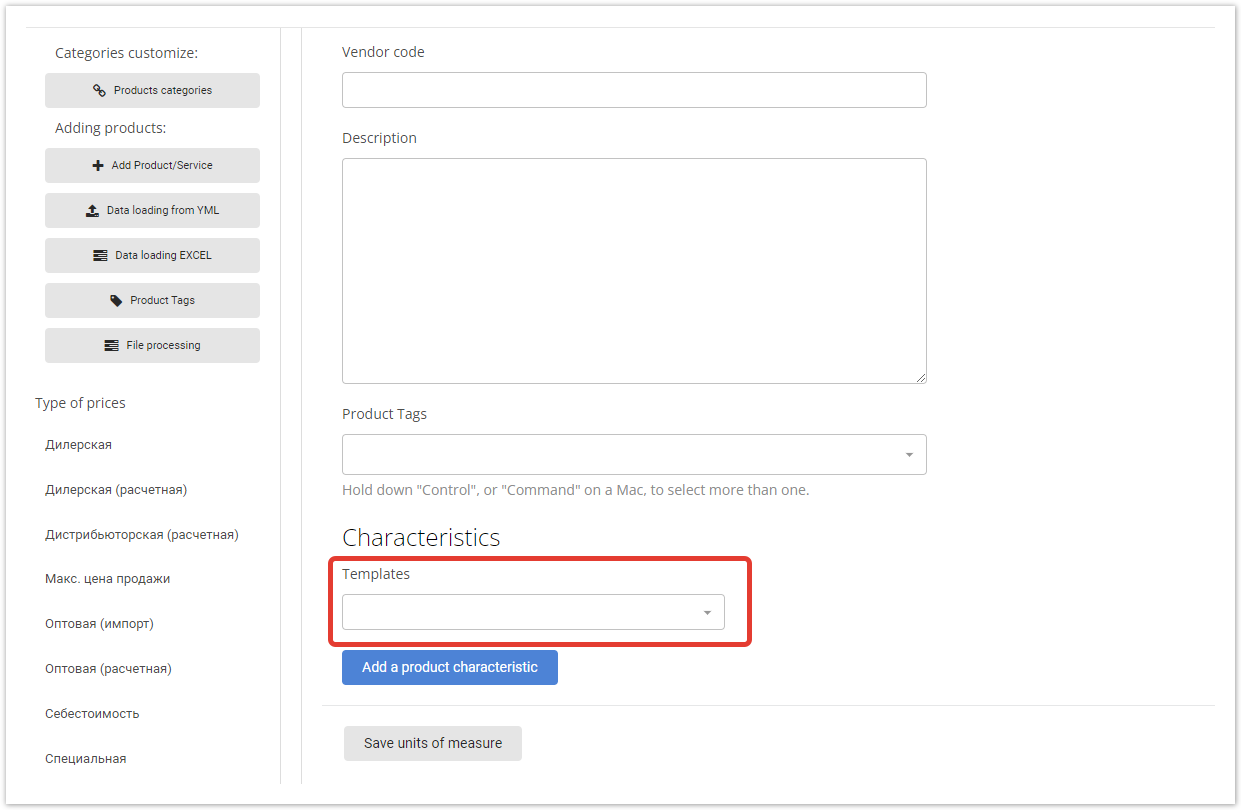The height and width of the screenshot is (810, 1241).
Task: Click Add a product characteristic button
Action: tap(450, 667)
